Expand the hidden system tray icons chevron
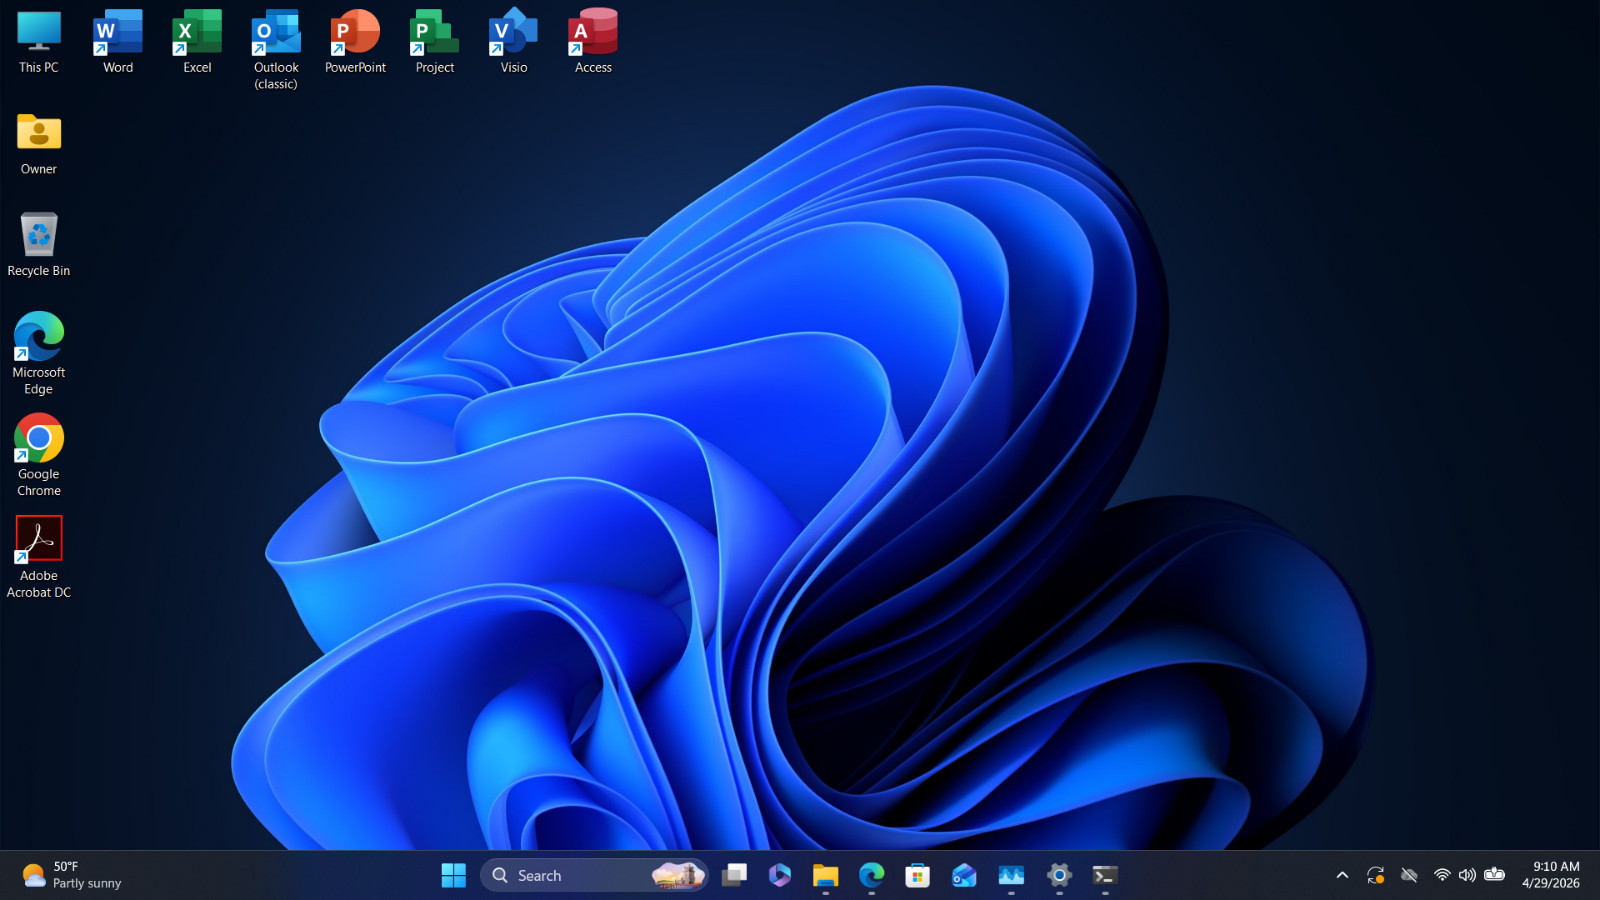 pyautogui.click(x=1342, y=876)
